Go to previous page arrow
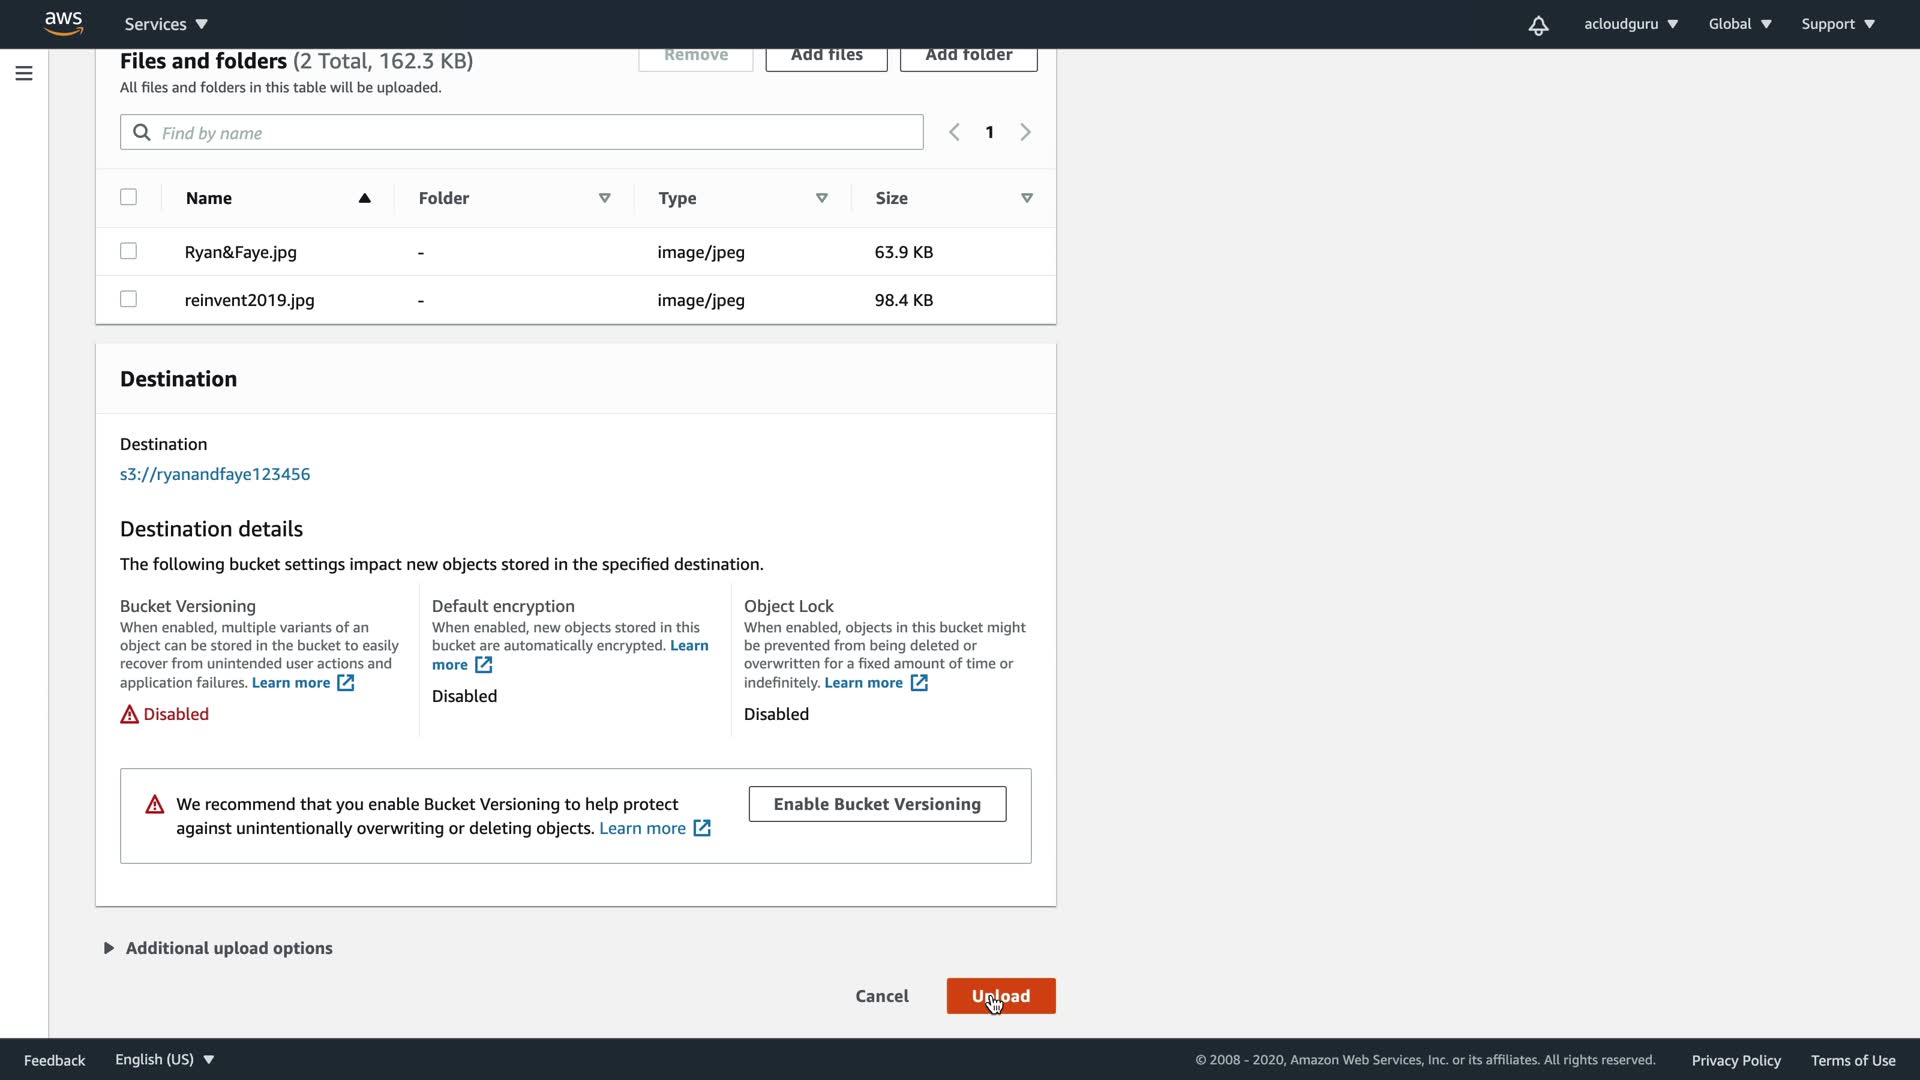The width and height of the screenshot is (1920, 1080). click(954, 132)
